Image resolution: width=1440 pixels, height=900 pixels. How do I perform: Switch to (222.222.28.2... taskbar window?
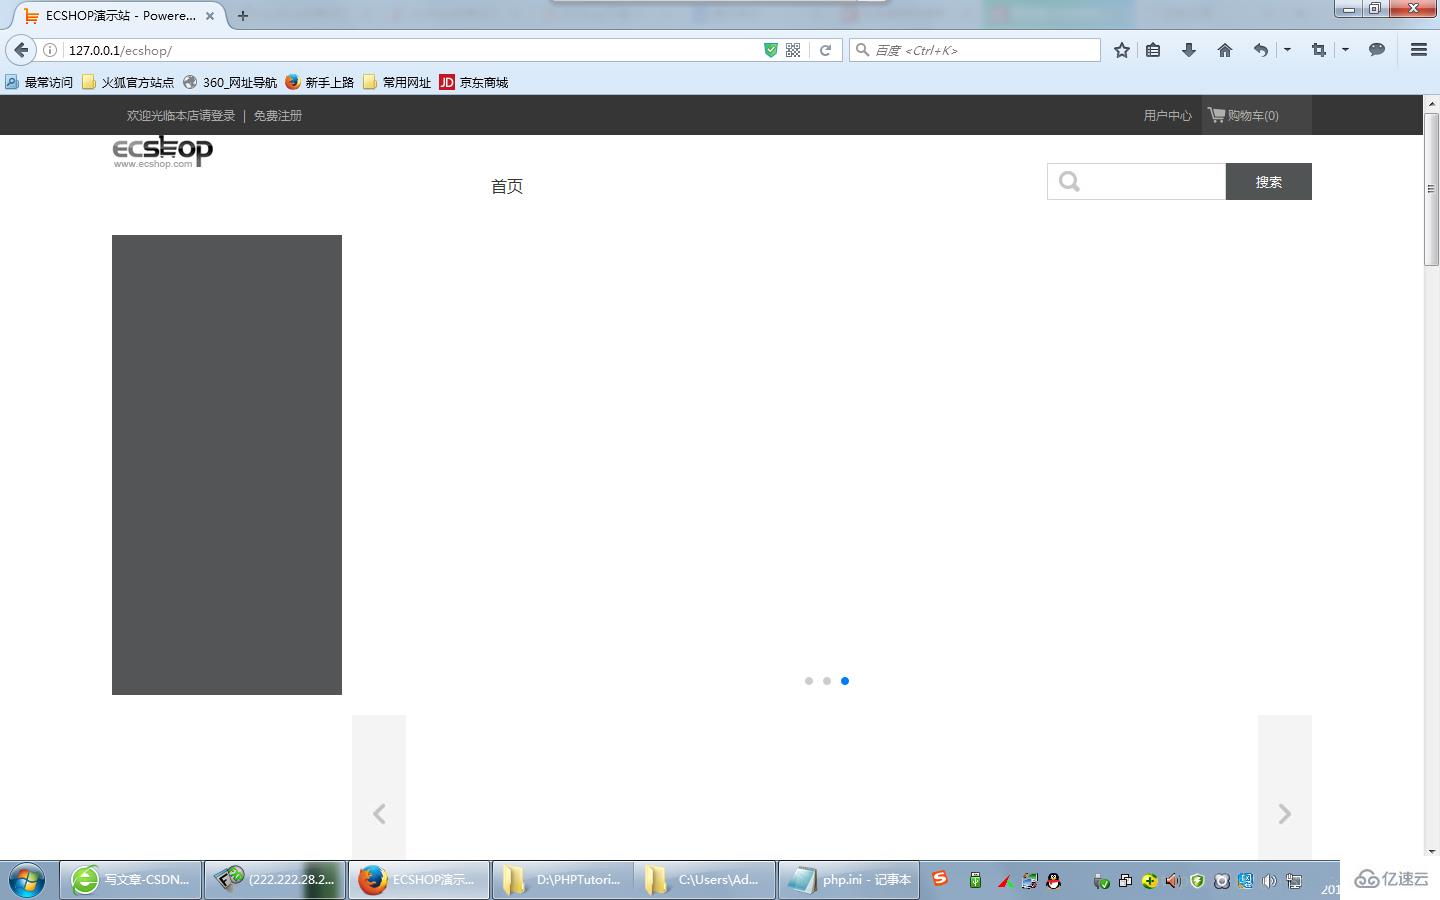pos(275,880)
